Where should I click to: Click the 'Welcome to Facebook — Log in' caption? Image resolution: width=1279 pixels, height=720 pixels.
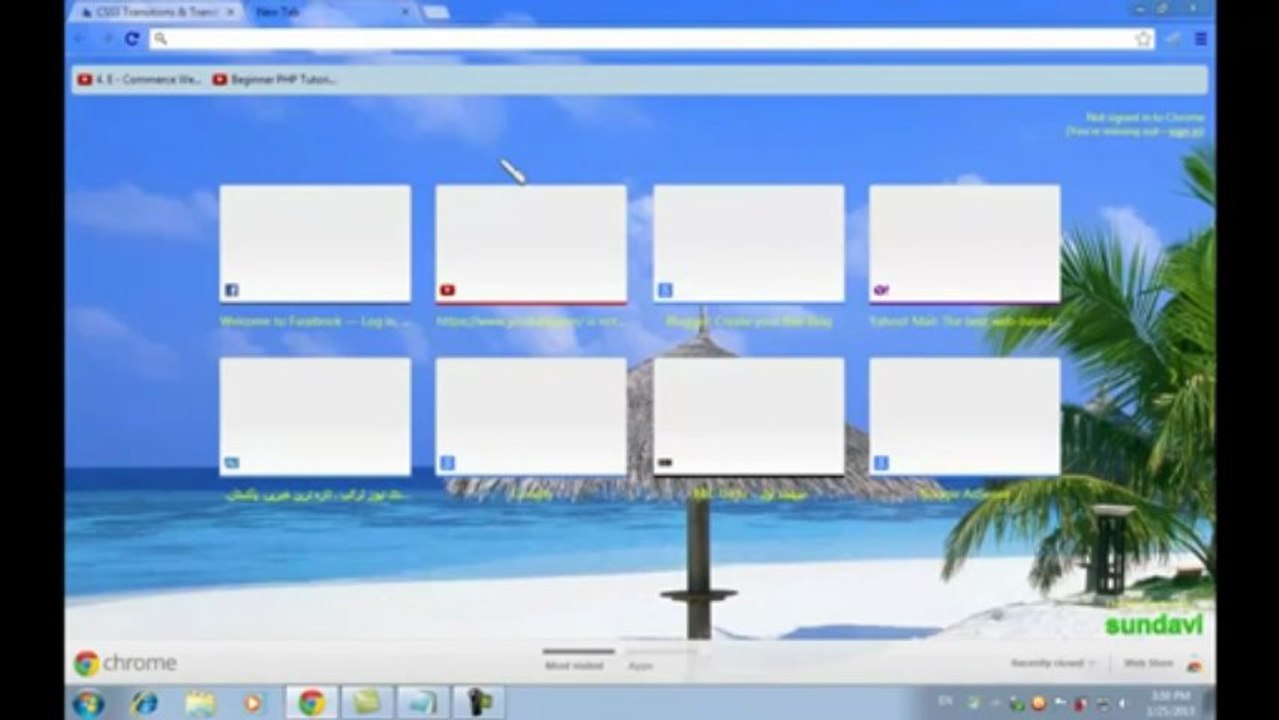tap(315, 322)
